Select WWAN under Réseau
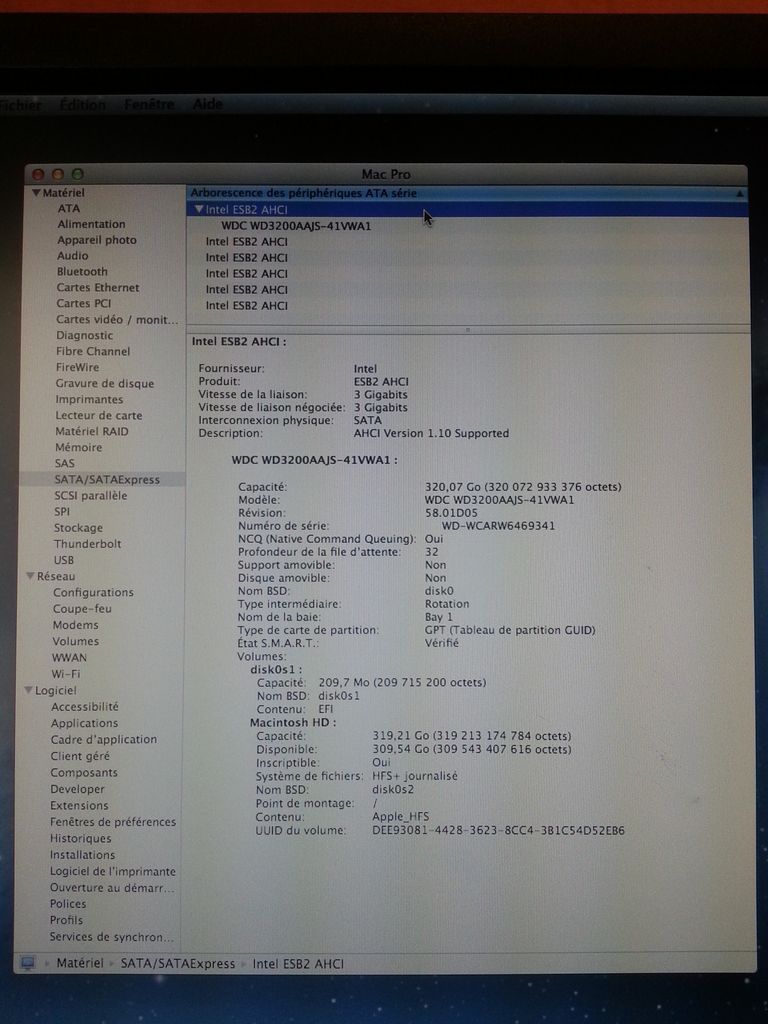Image resolution: width=768 pixels, height=1024 pixels. pyautogui.click(x=69, y=658)
